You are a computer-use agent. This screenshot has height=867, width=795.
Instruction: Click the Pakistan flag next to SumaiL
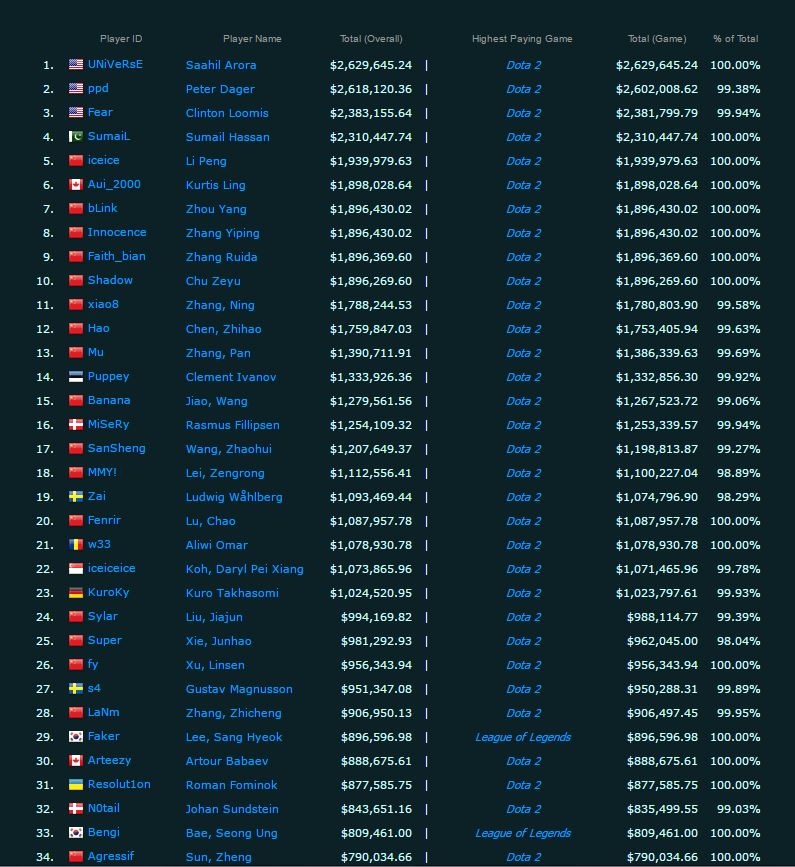coord(76,137)
